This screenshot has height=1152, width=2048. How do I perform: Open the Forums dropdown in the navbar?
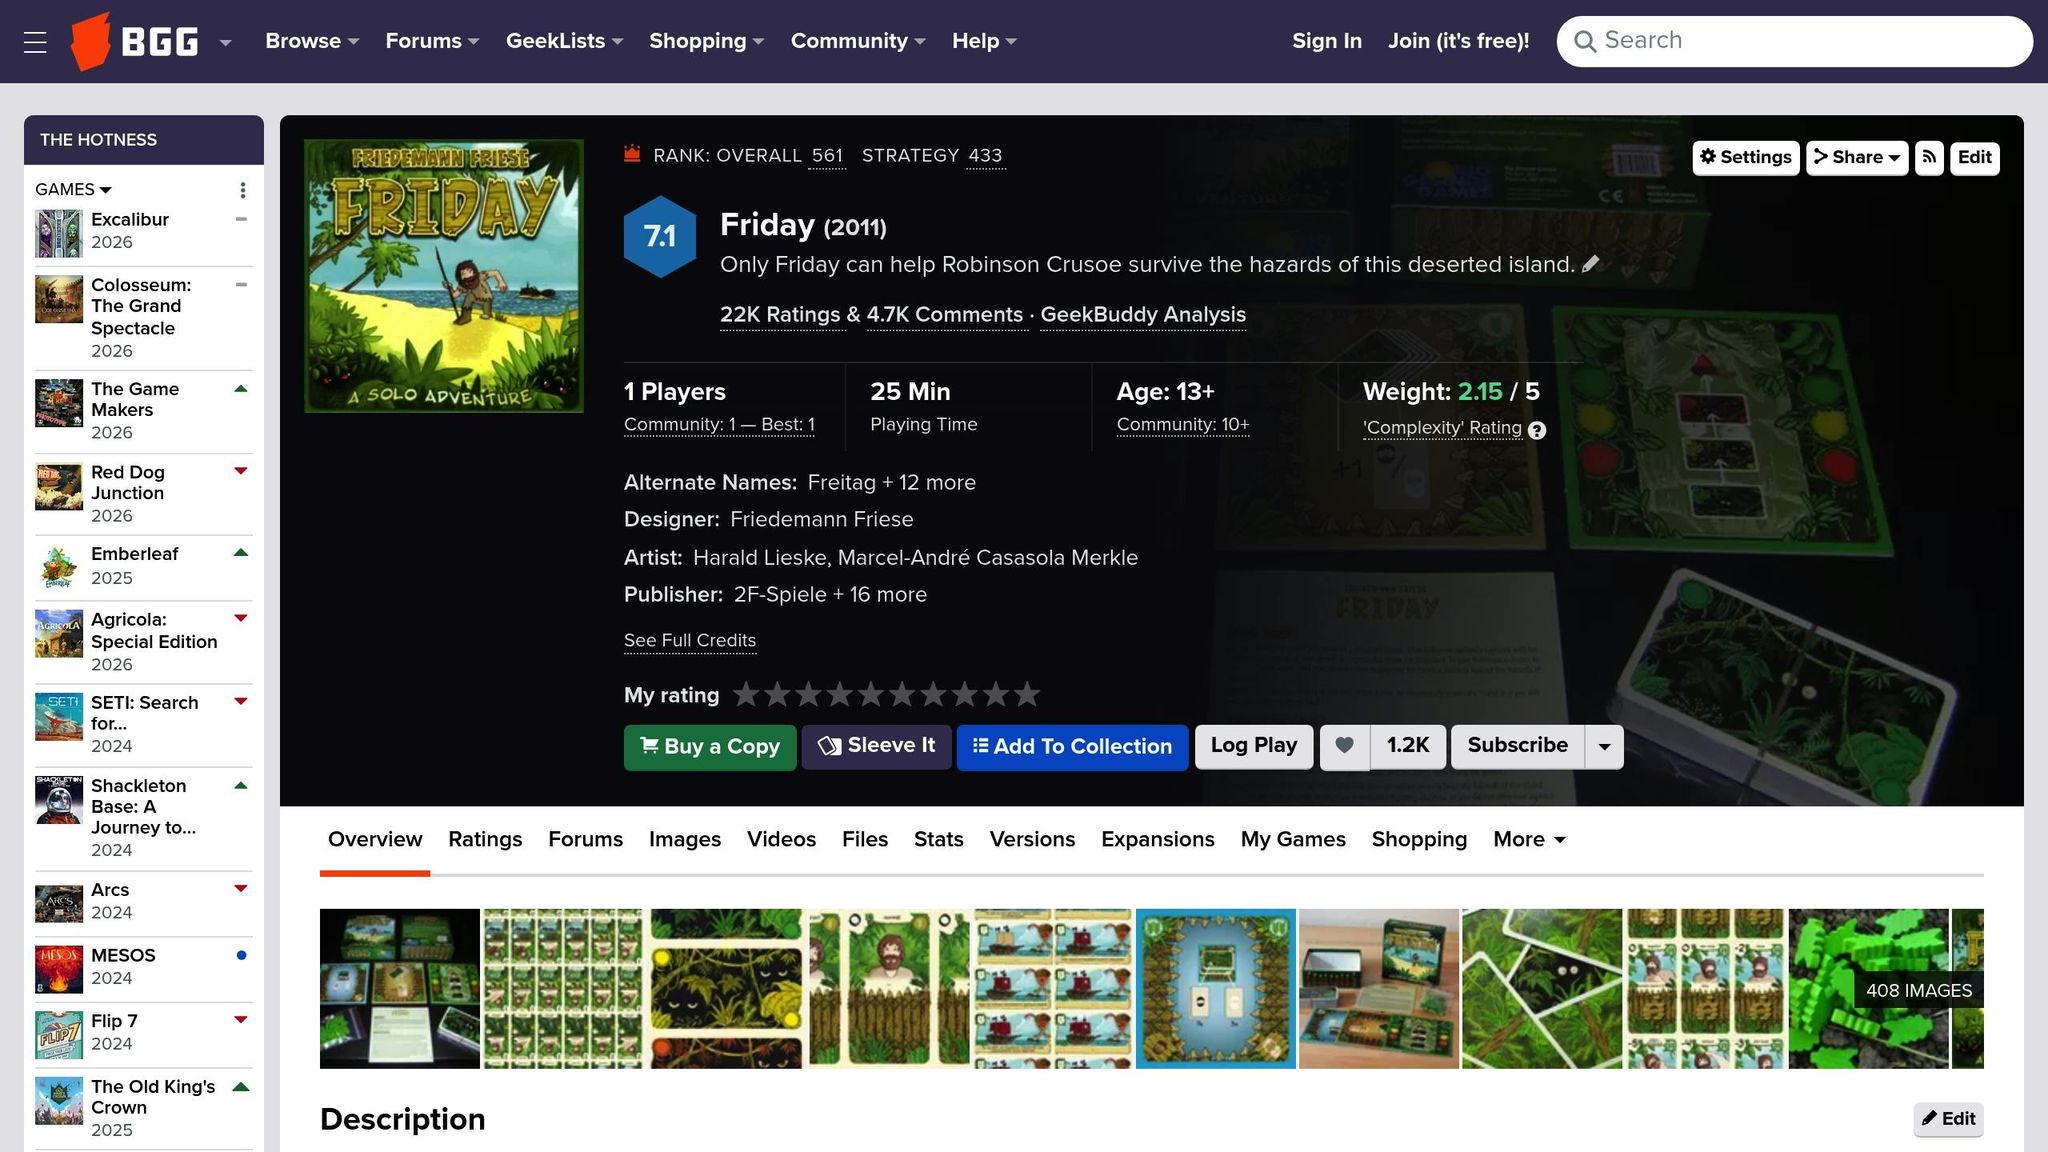[x=432, y=41]
